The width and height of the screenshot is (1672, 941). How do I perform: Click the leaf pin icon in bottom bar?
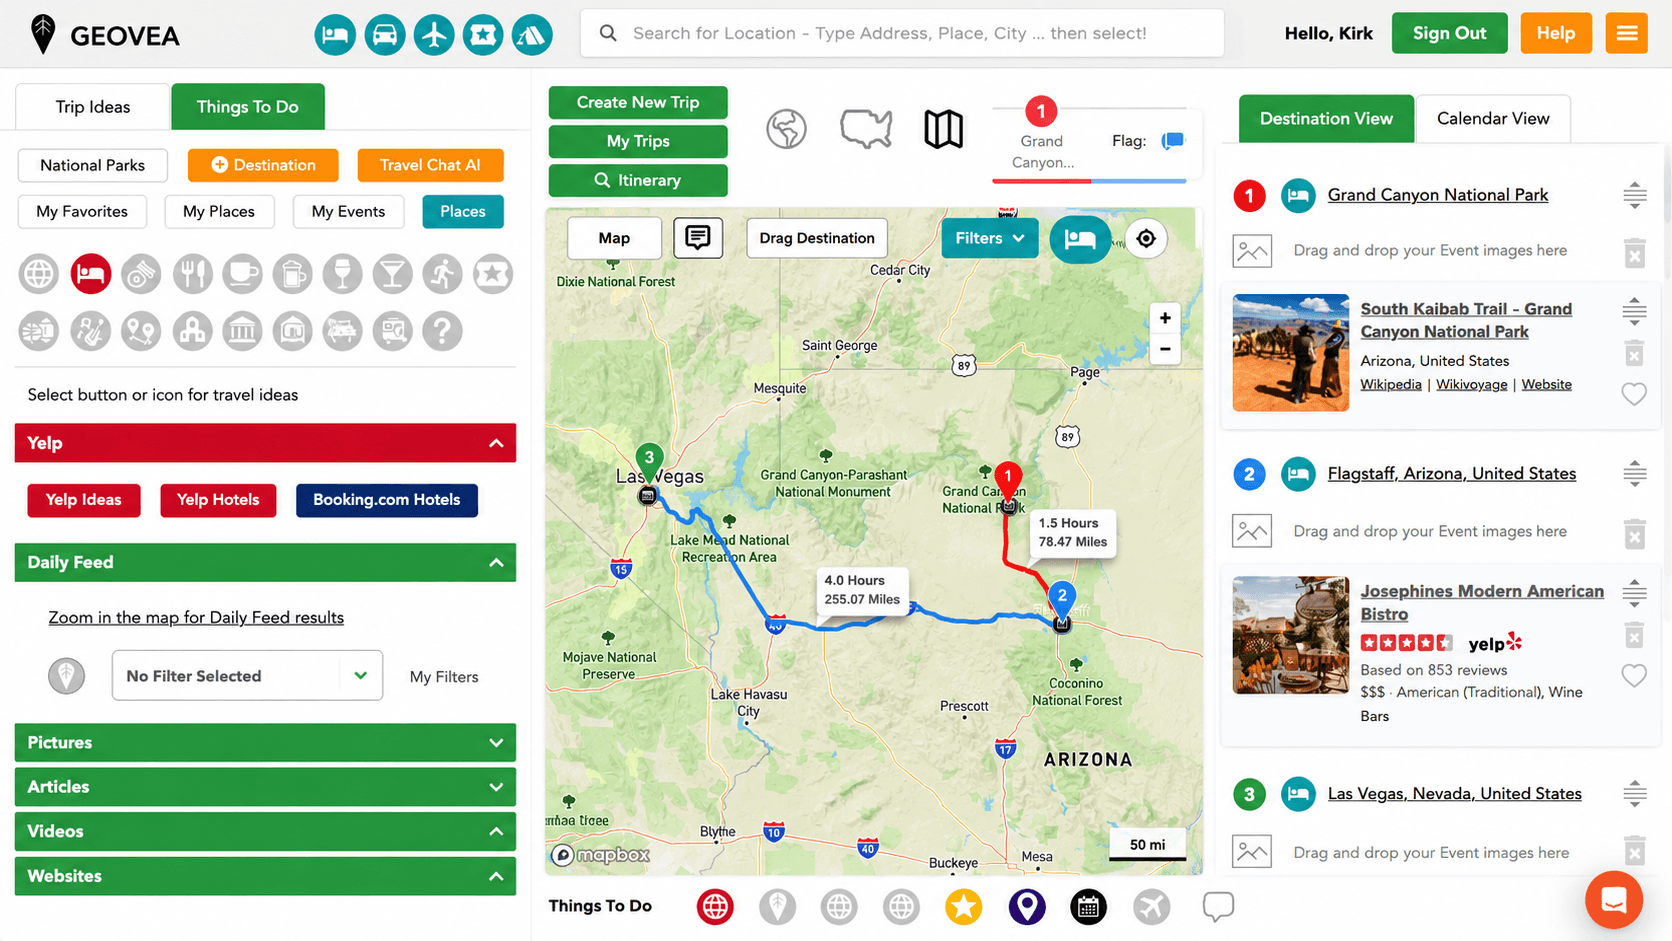click(x=777, y=907)
